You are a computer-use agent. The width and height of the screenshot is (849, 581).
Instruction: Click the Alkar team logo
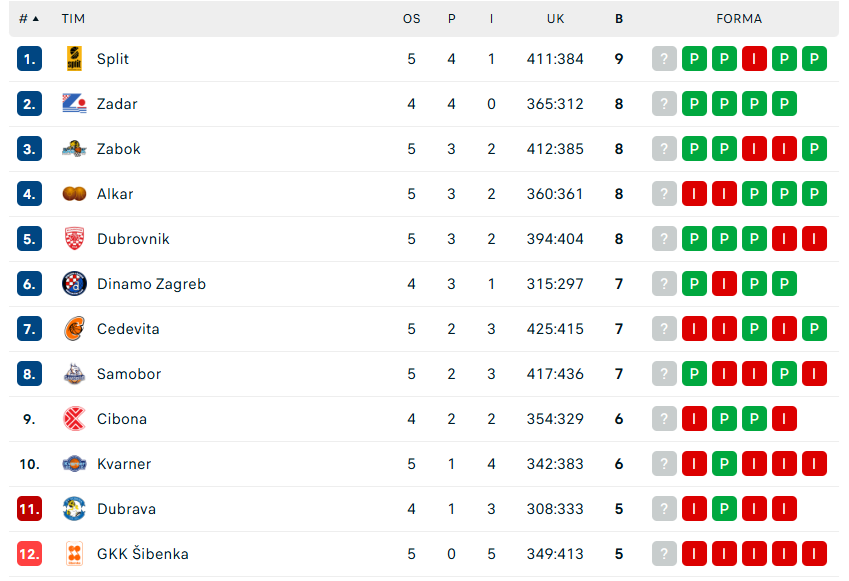(x=74, y=194)
